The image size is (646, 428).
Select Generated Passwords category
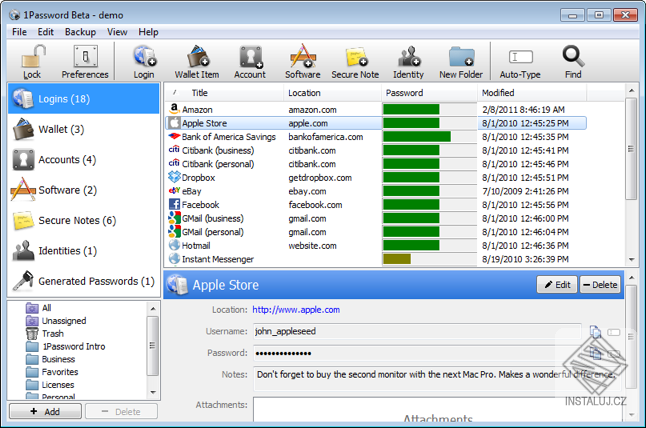(x=84, y=281)
